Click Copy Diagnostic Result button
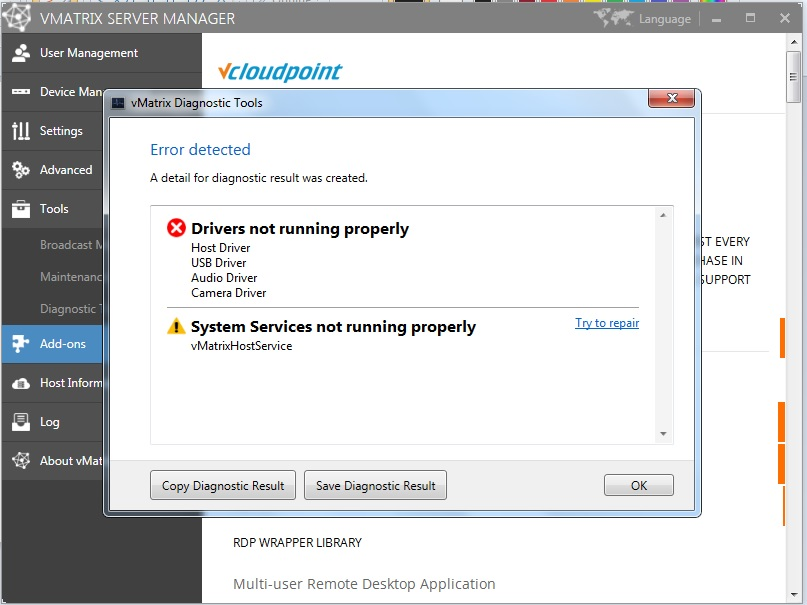This screenshot has height=605, width=807. coord(223,485)
